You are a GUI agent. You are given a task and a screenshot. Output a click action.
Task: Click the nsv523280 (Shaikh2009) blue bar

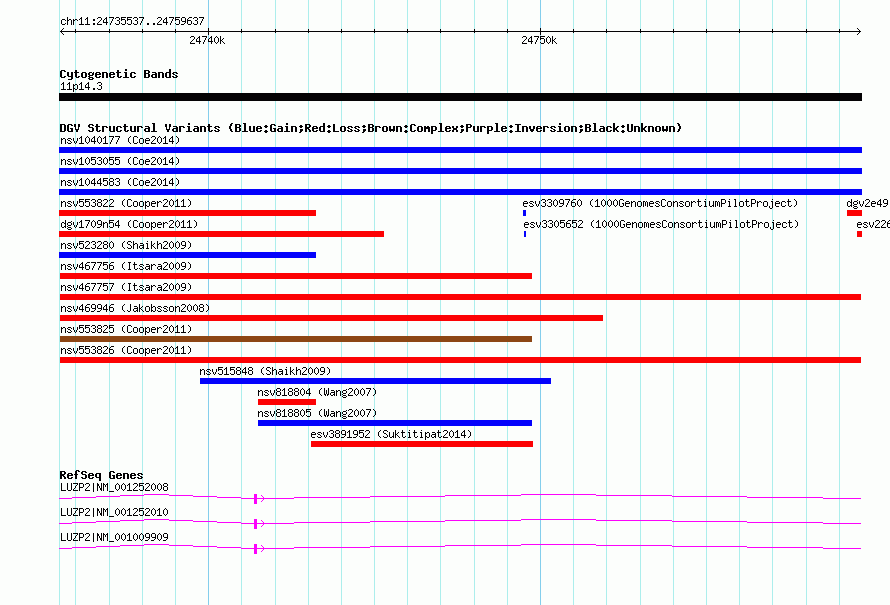point(187,255)
